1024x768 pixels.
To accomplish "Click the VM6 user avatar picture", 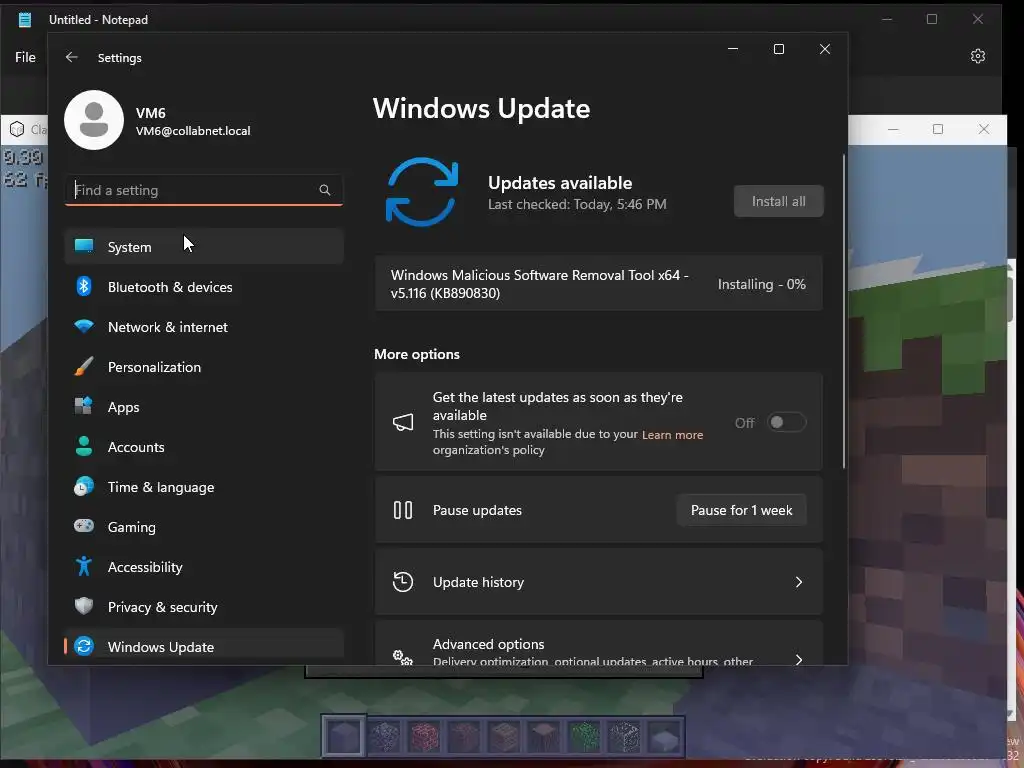I will 94,120.
